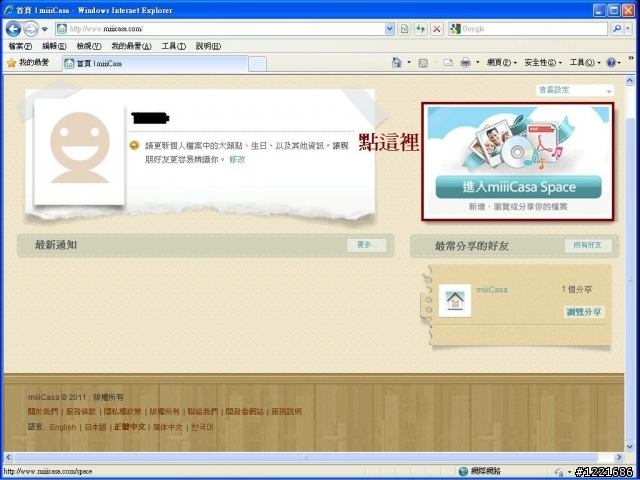Click the miiiCasa friend house icon
Screen dimensions: 640x480
pos(455,301)
